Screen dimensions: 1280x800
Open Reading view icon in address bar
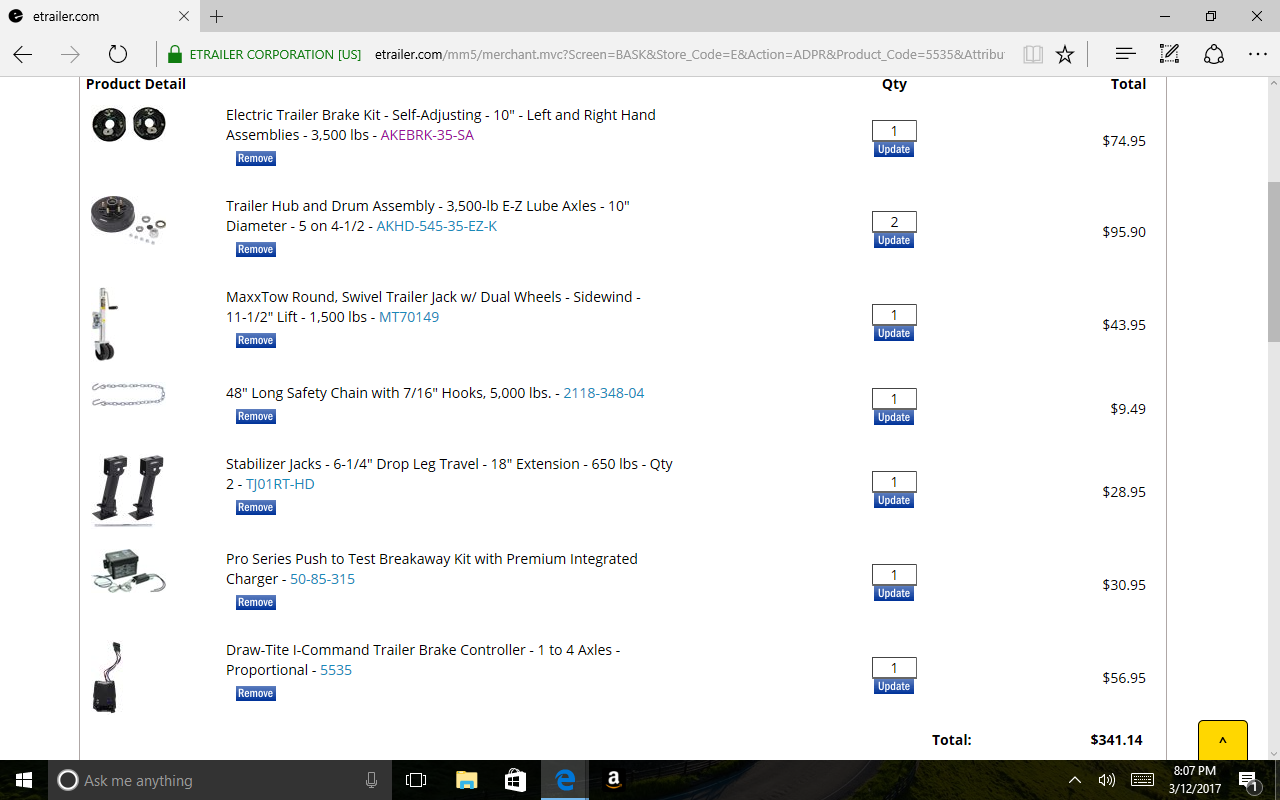coord(1033,54)
